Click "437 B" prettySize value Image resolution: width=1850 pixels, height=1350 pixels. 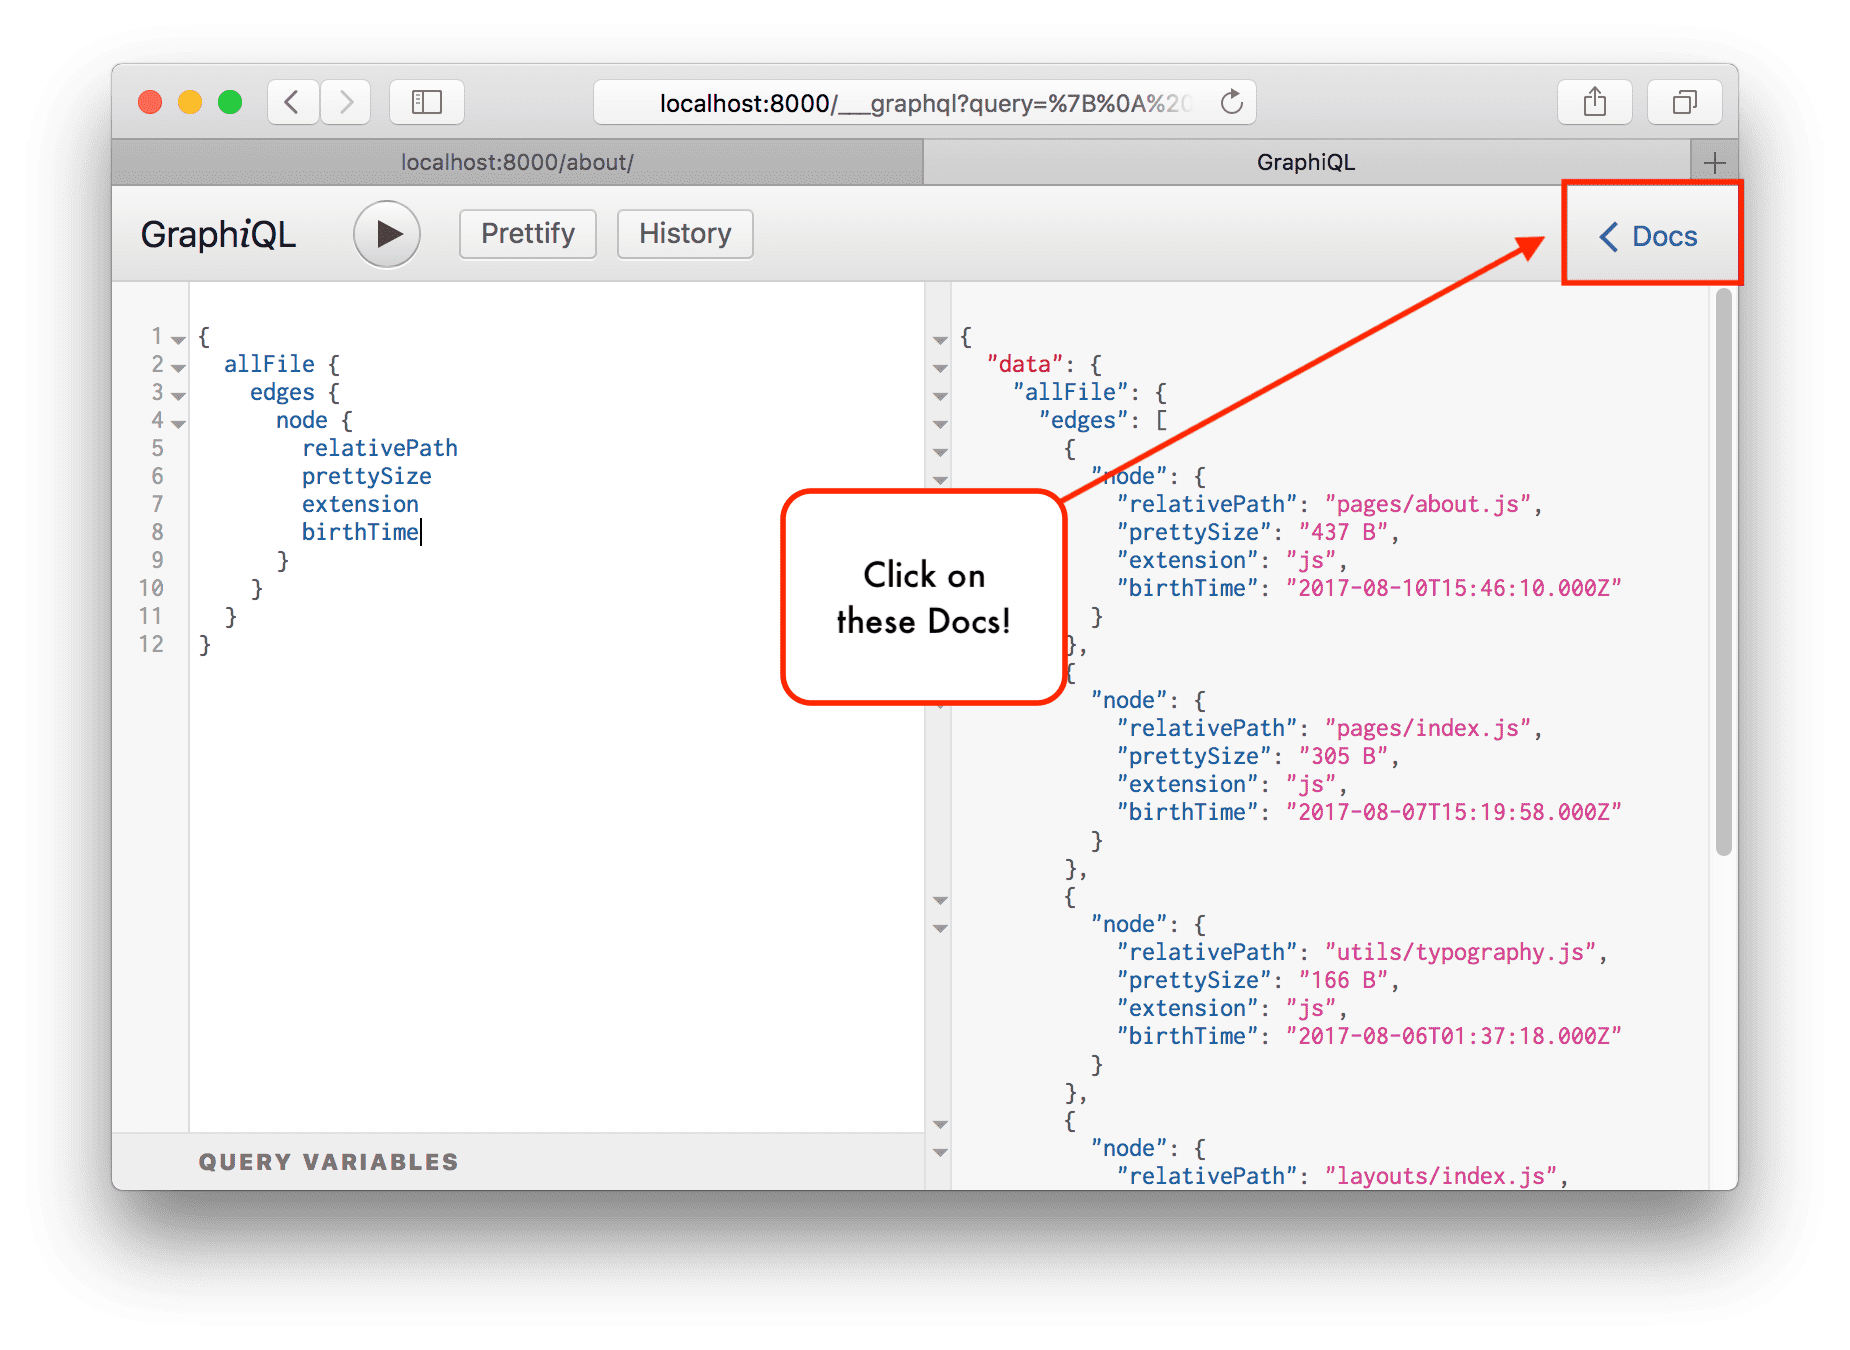point(1344,532)
